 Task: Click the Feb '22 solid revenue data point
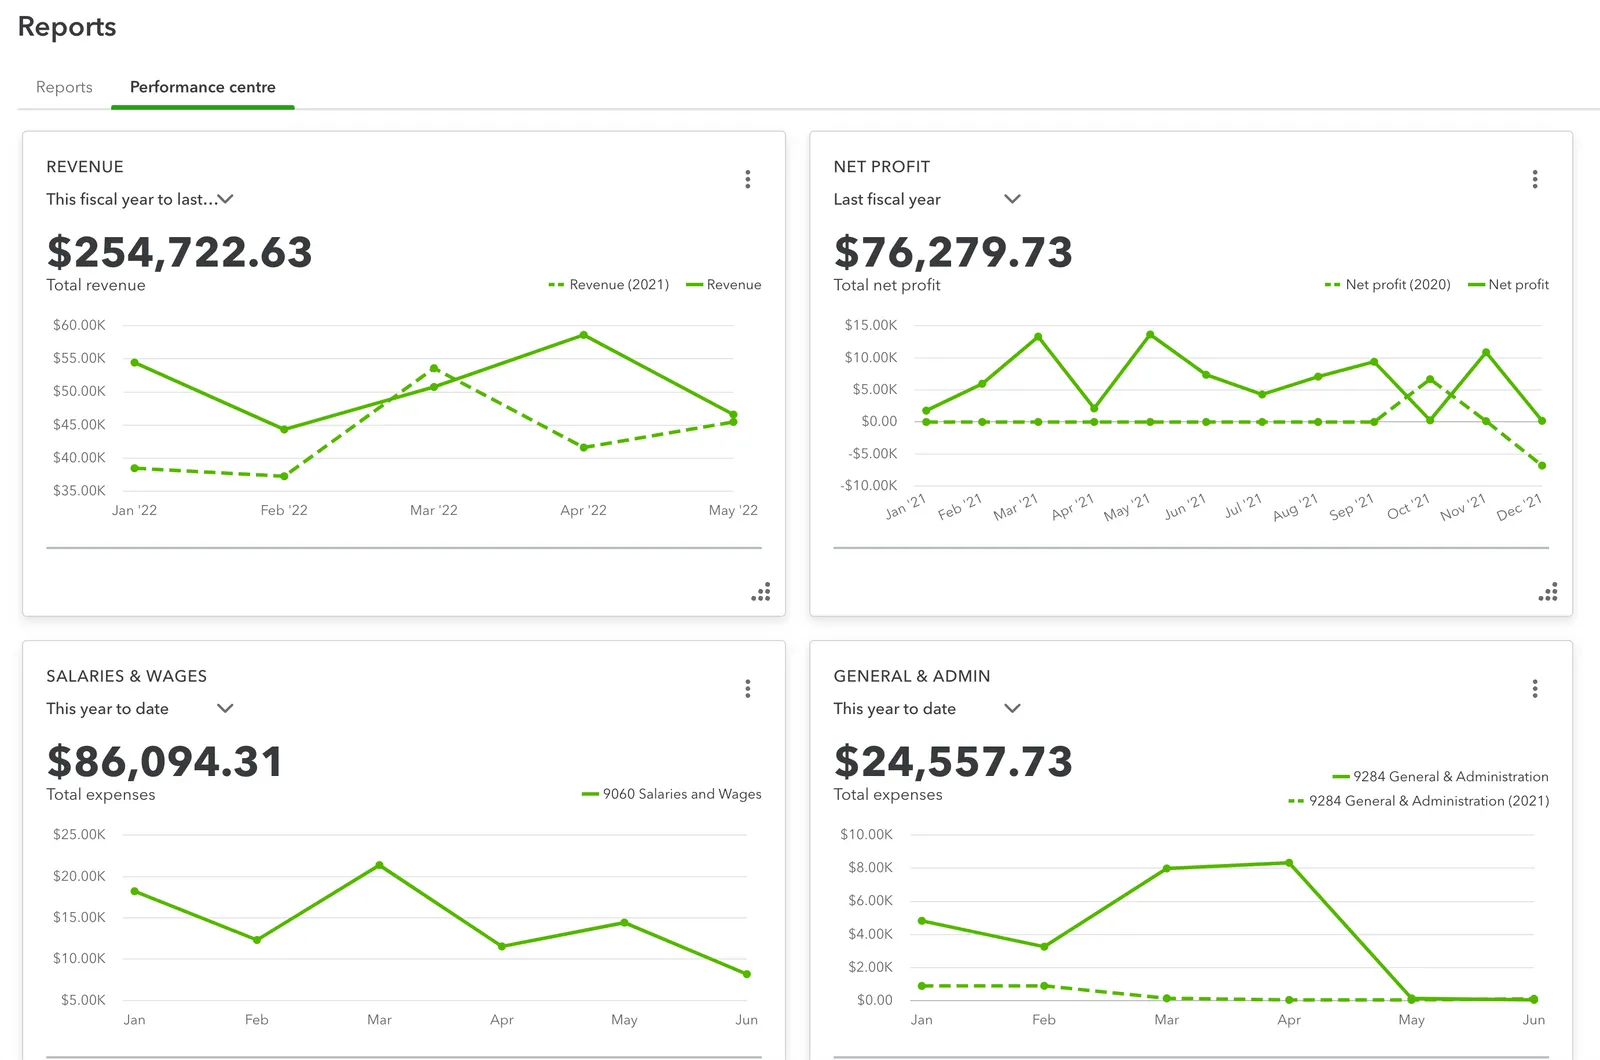click(x=284, y=429)
